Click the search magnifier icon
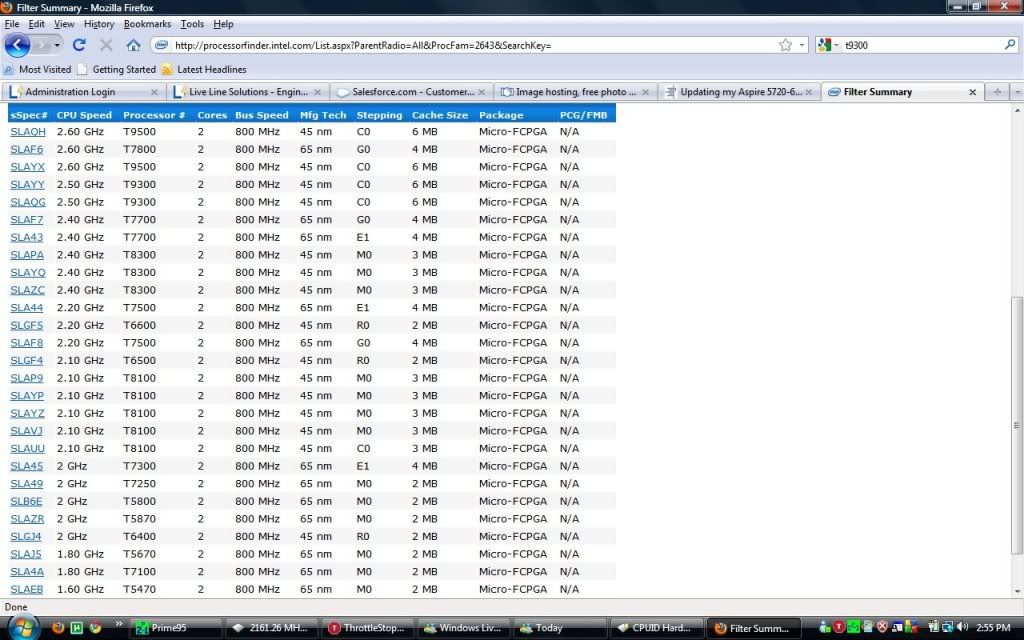1024x640 pixels. click(1010, 44)
